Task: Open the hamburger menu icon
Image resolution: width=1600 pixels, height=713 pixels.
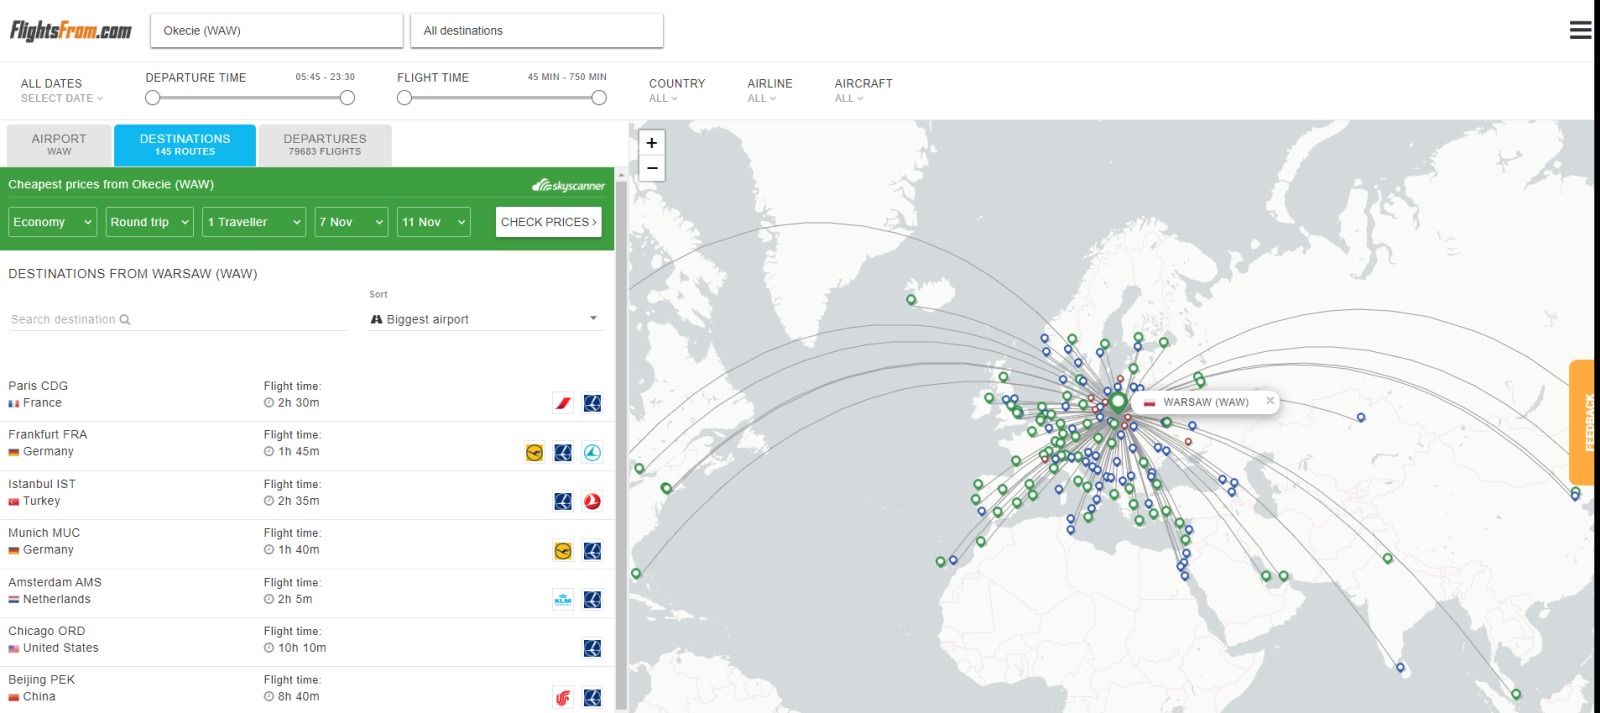Action: pos(1580,30)
